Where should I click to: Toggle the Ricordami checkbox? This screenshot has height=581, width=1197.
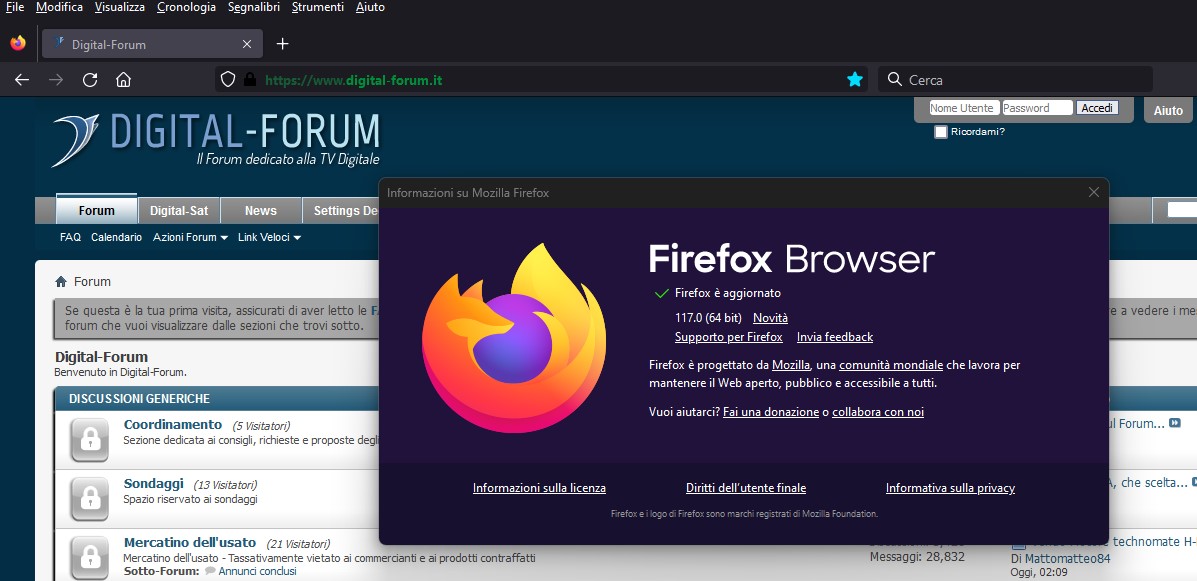click(940, 132)
